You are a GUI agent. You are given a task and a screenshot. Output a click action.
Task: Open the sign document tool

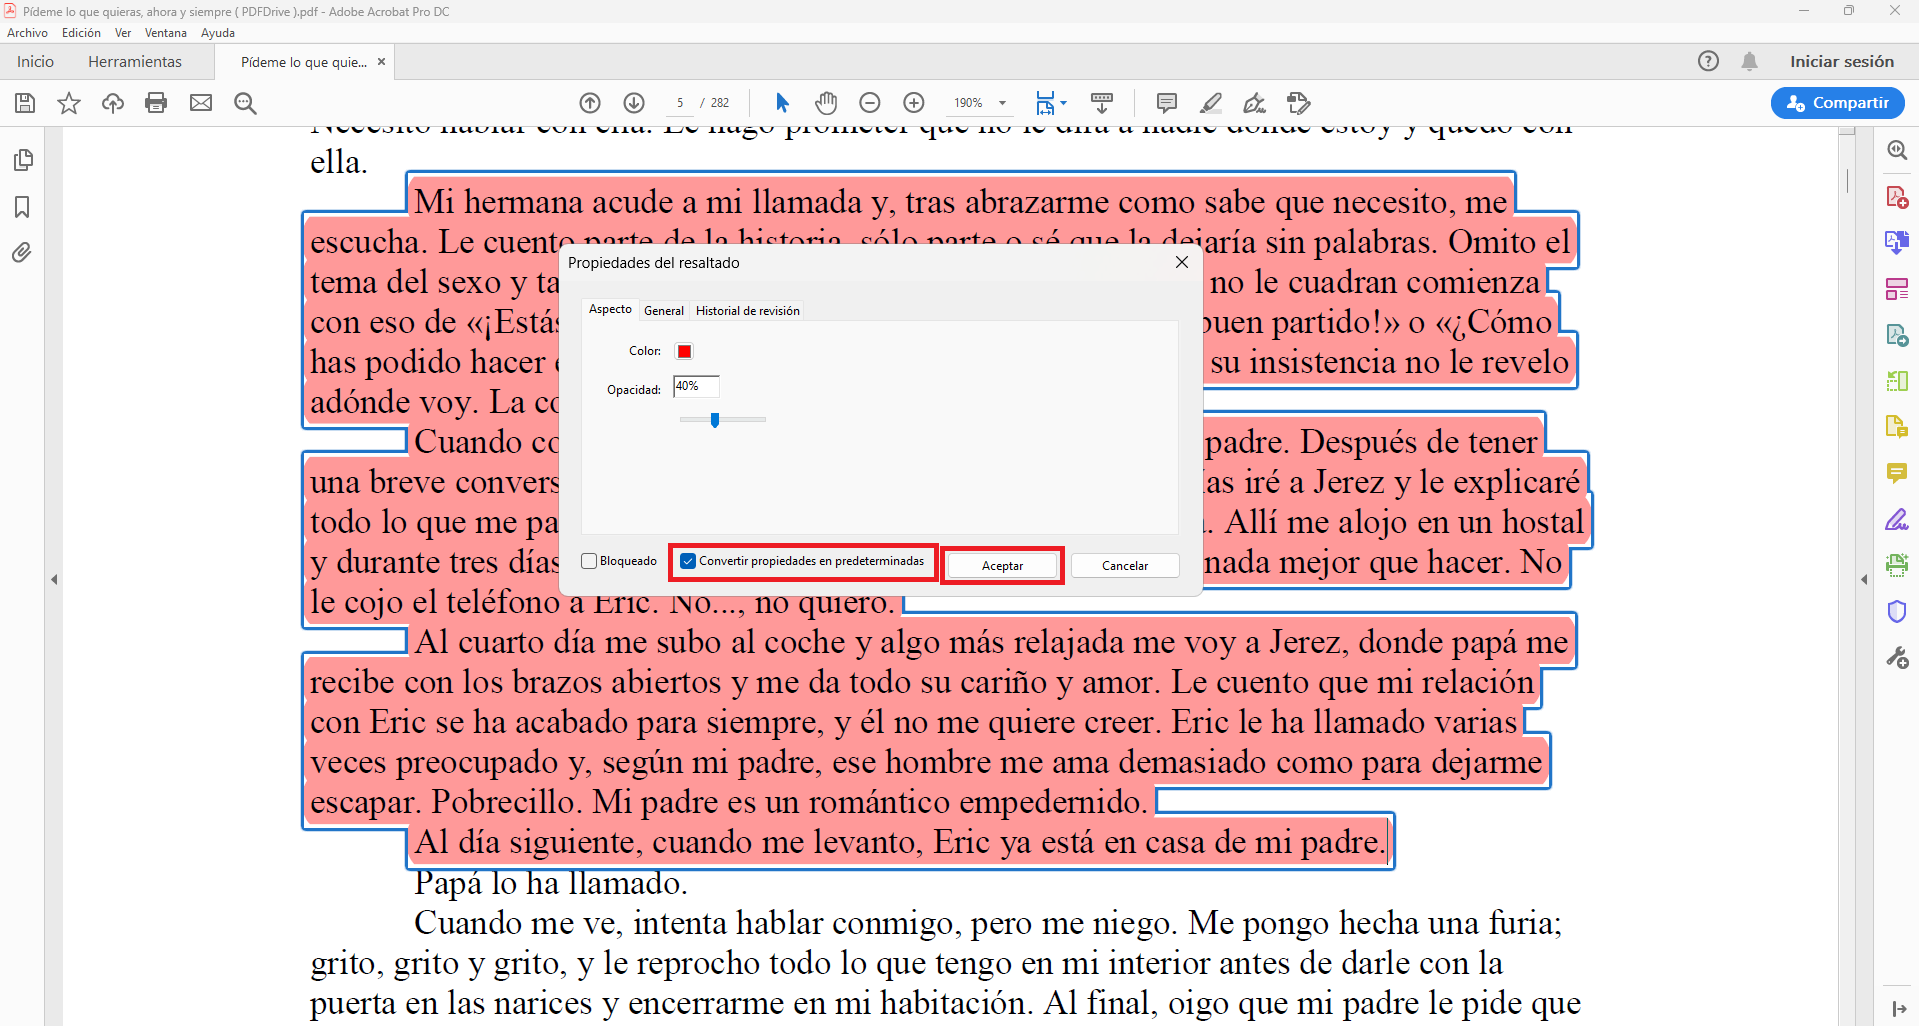(1254, 103)
